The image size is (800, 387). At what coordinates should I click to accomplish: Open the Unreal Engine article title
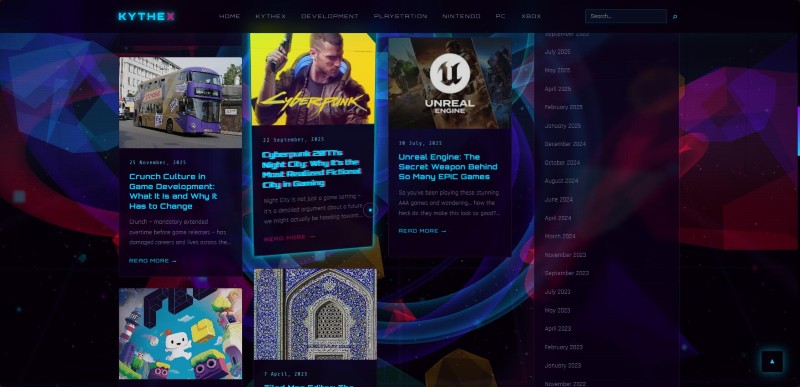pos(448,167)
